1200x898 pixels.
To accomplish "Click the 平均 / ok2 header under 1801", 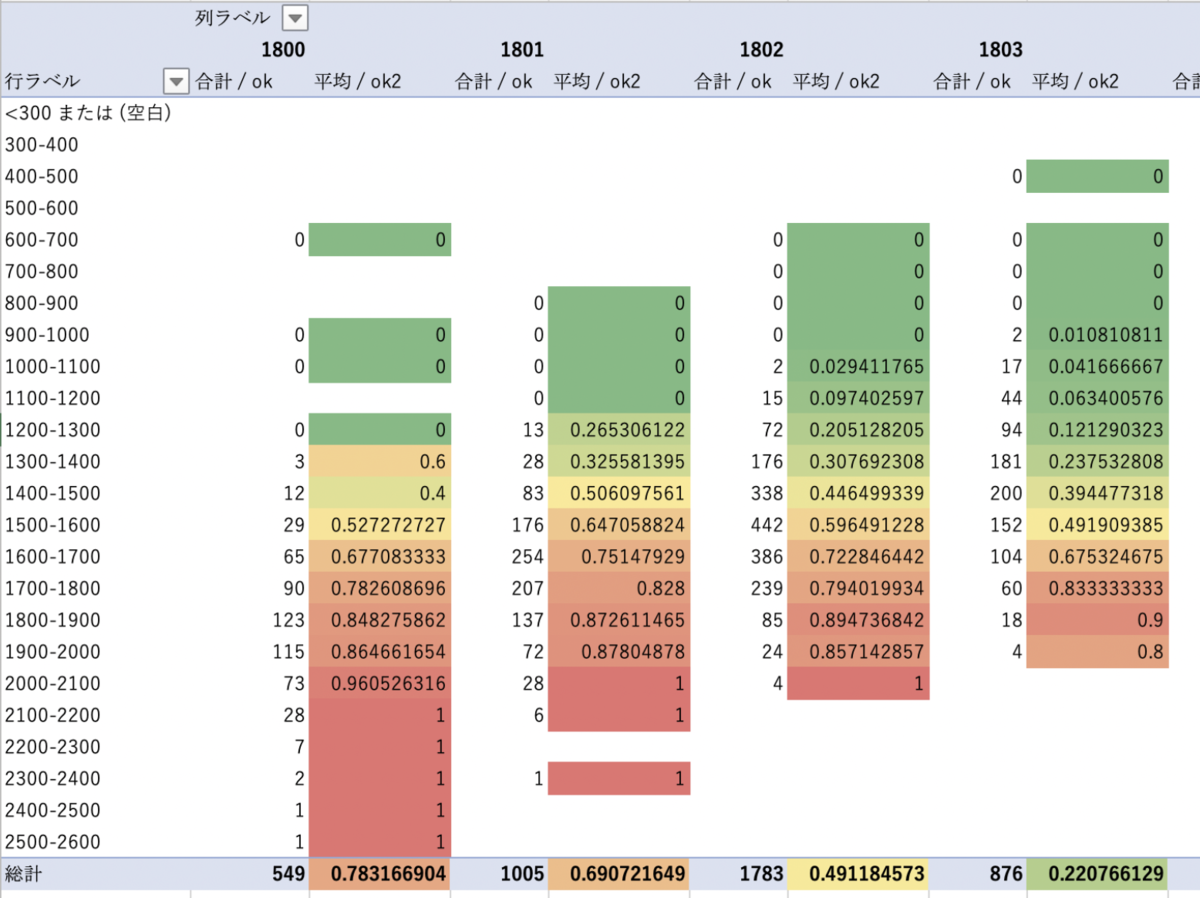I will point(597,81).
